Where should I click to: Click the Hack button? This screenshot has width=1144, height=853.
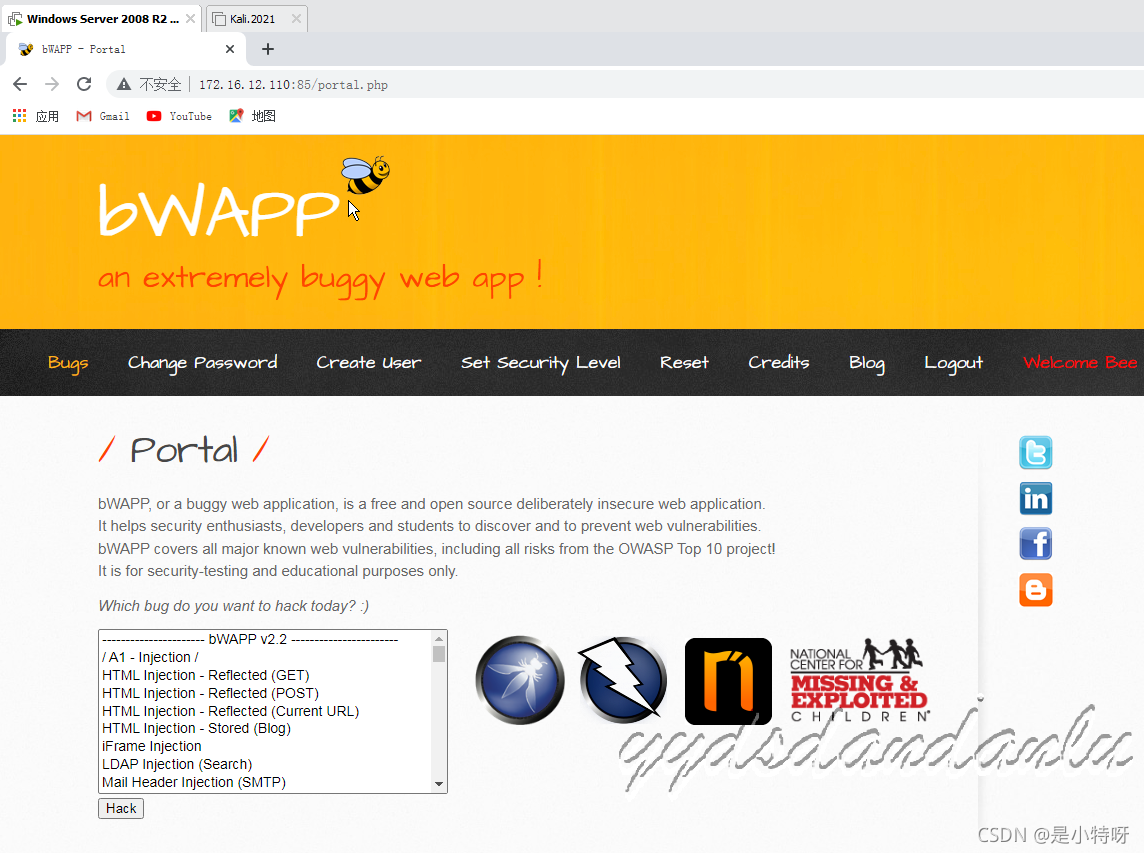point(121,808)
